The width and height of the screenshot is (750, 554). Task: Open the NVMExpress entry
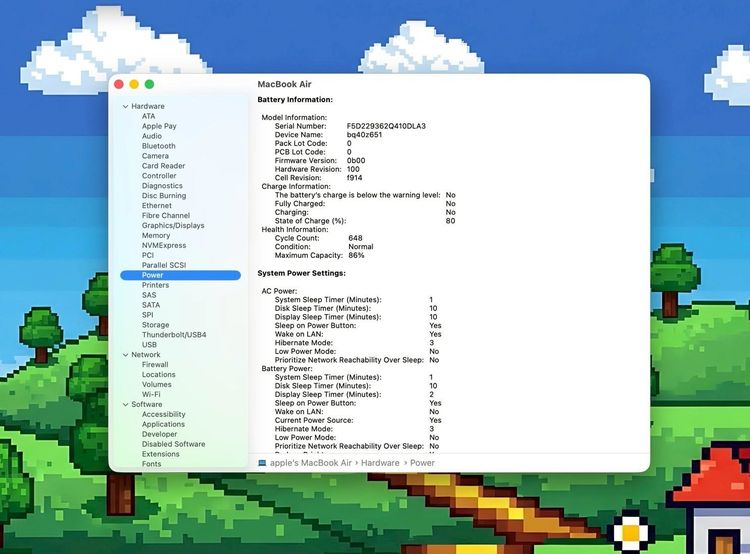tap(164, 245)
